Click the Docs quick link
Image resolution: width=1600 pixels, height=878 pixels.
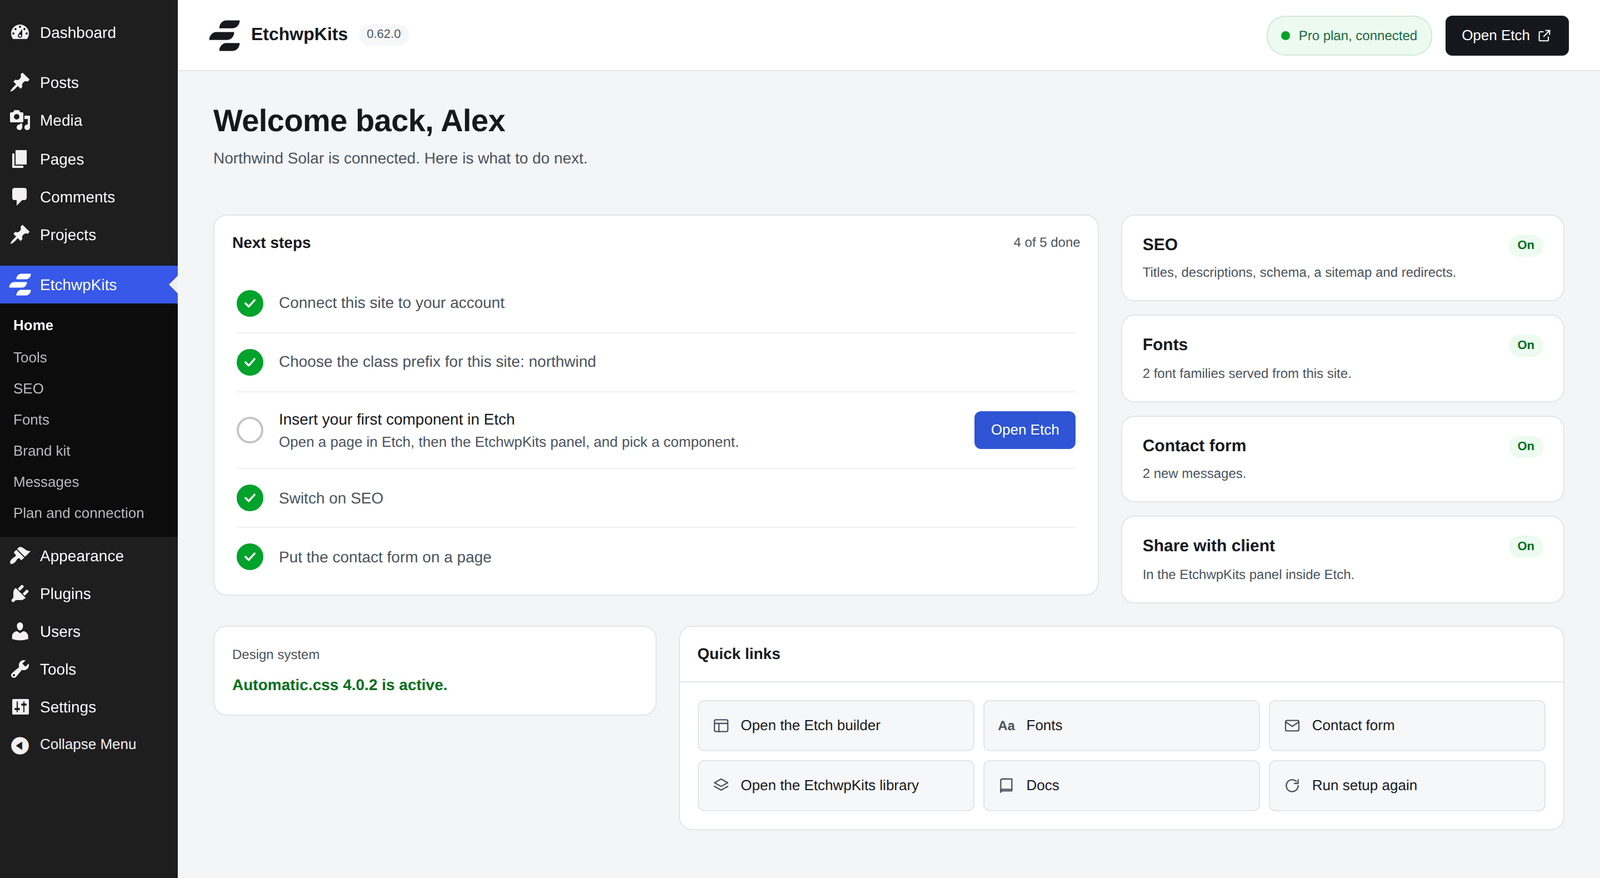point(1121,786)
